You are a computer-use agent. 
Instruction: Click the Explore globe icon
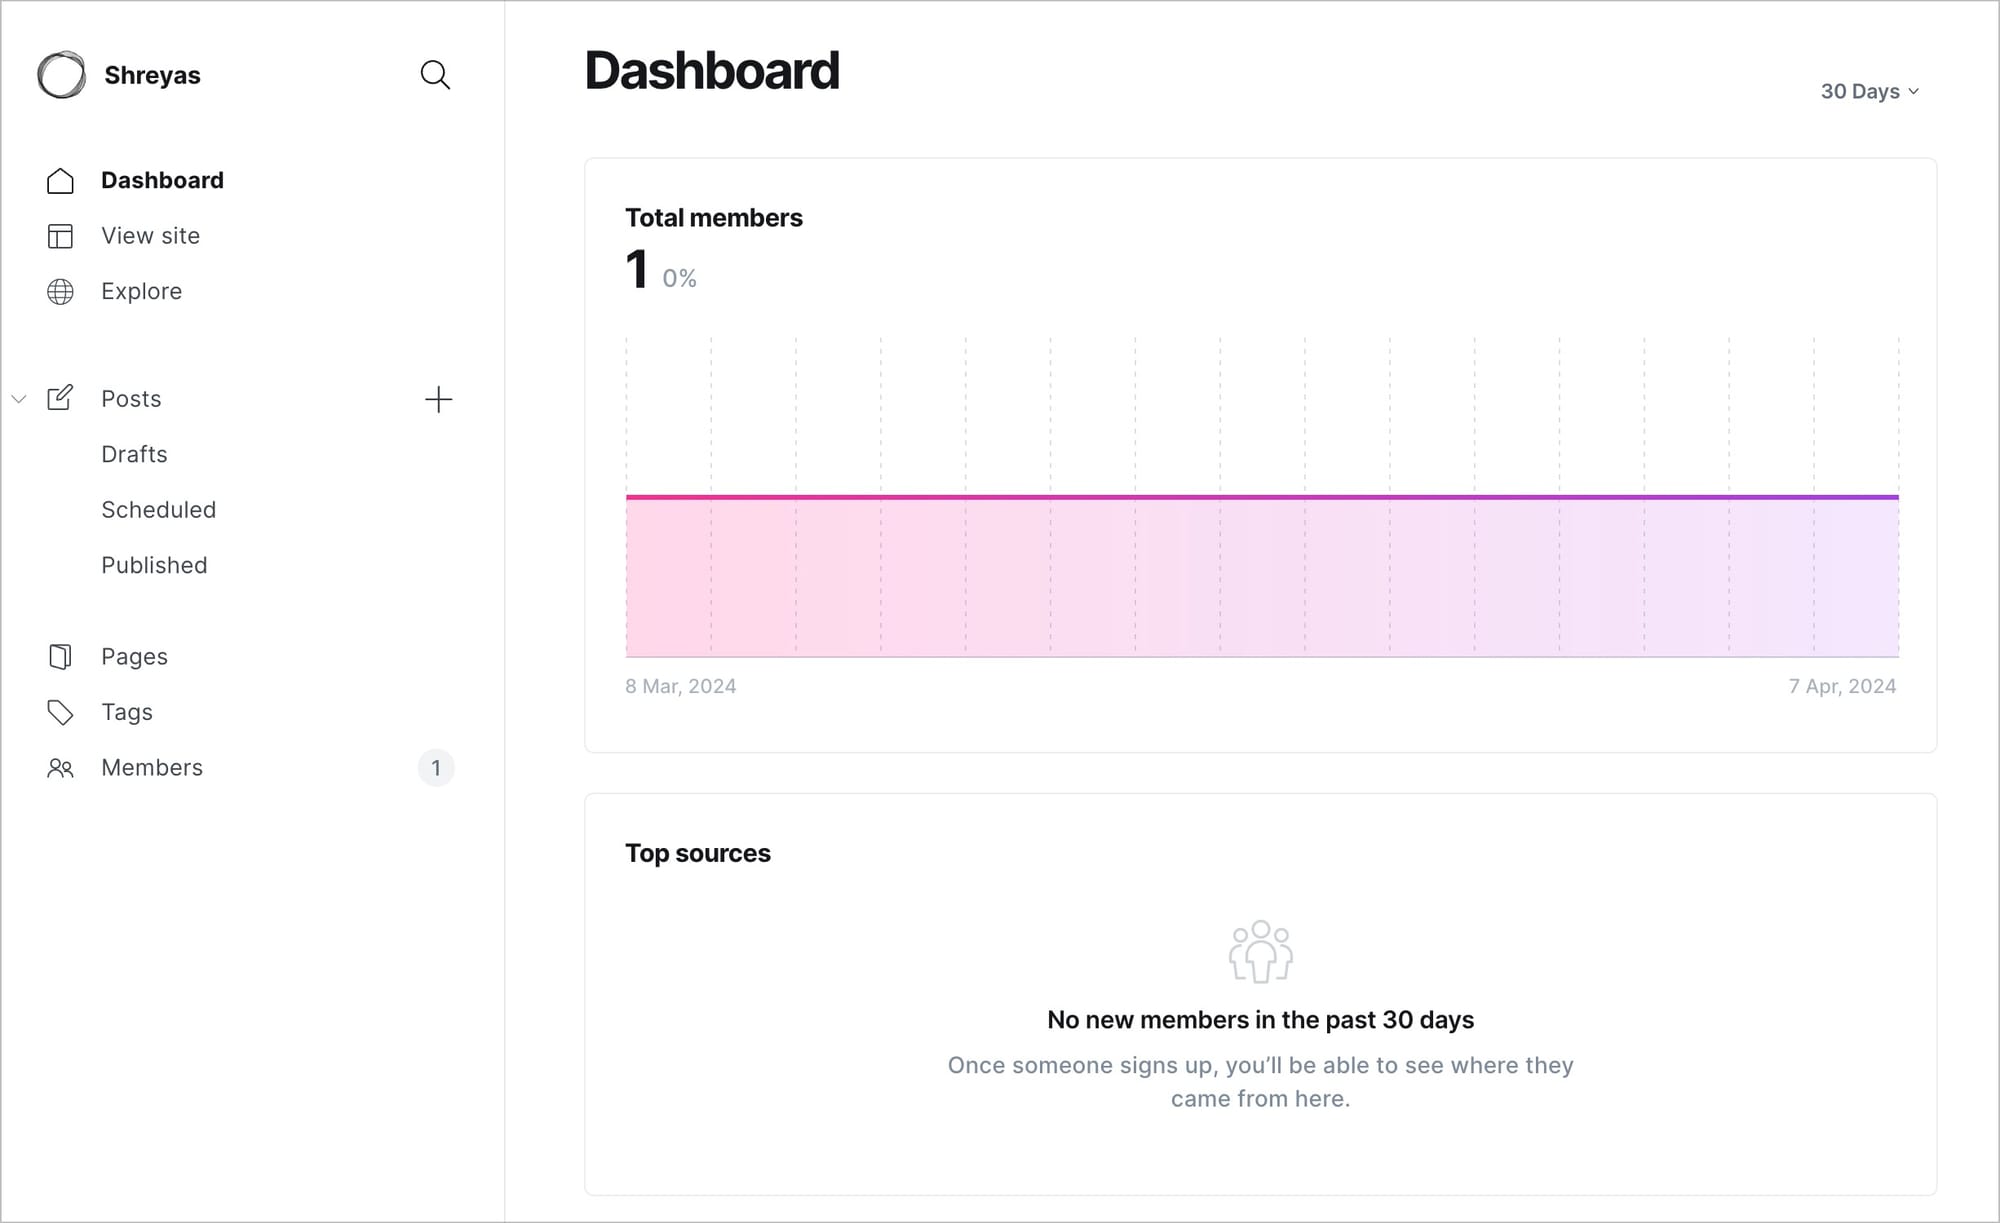60,292
